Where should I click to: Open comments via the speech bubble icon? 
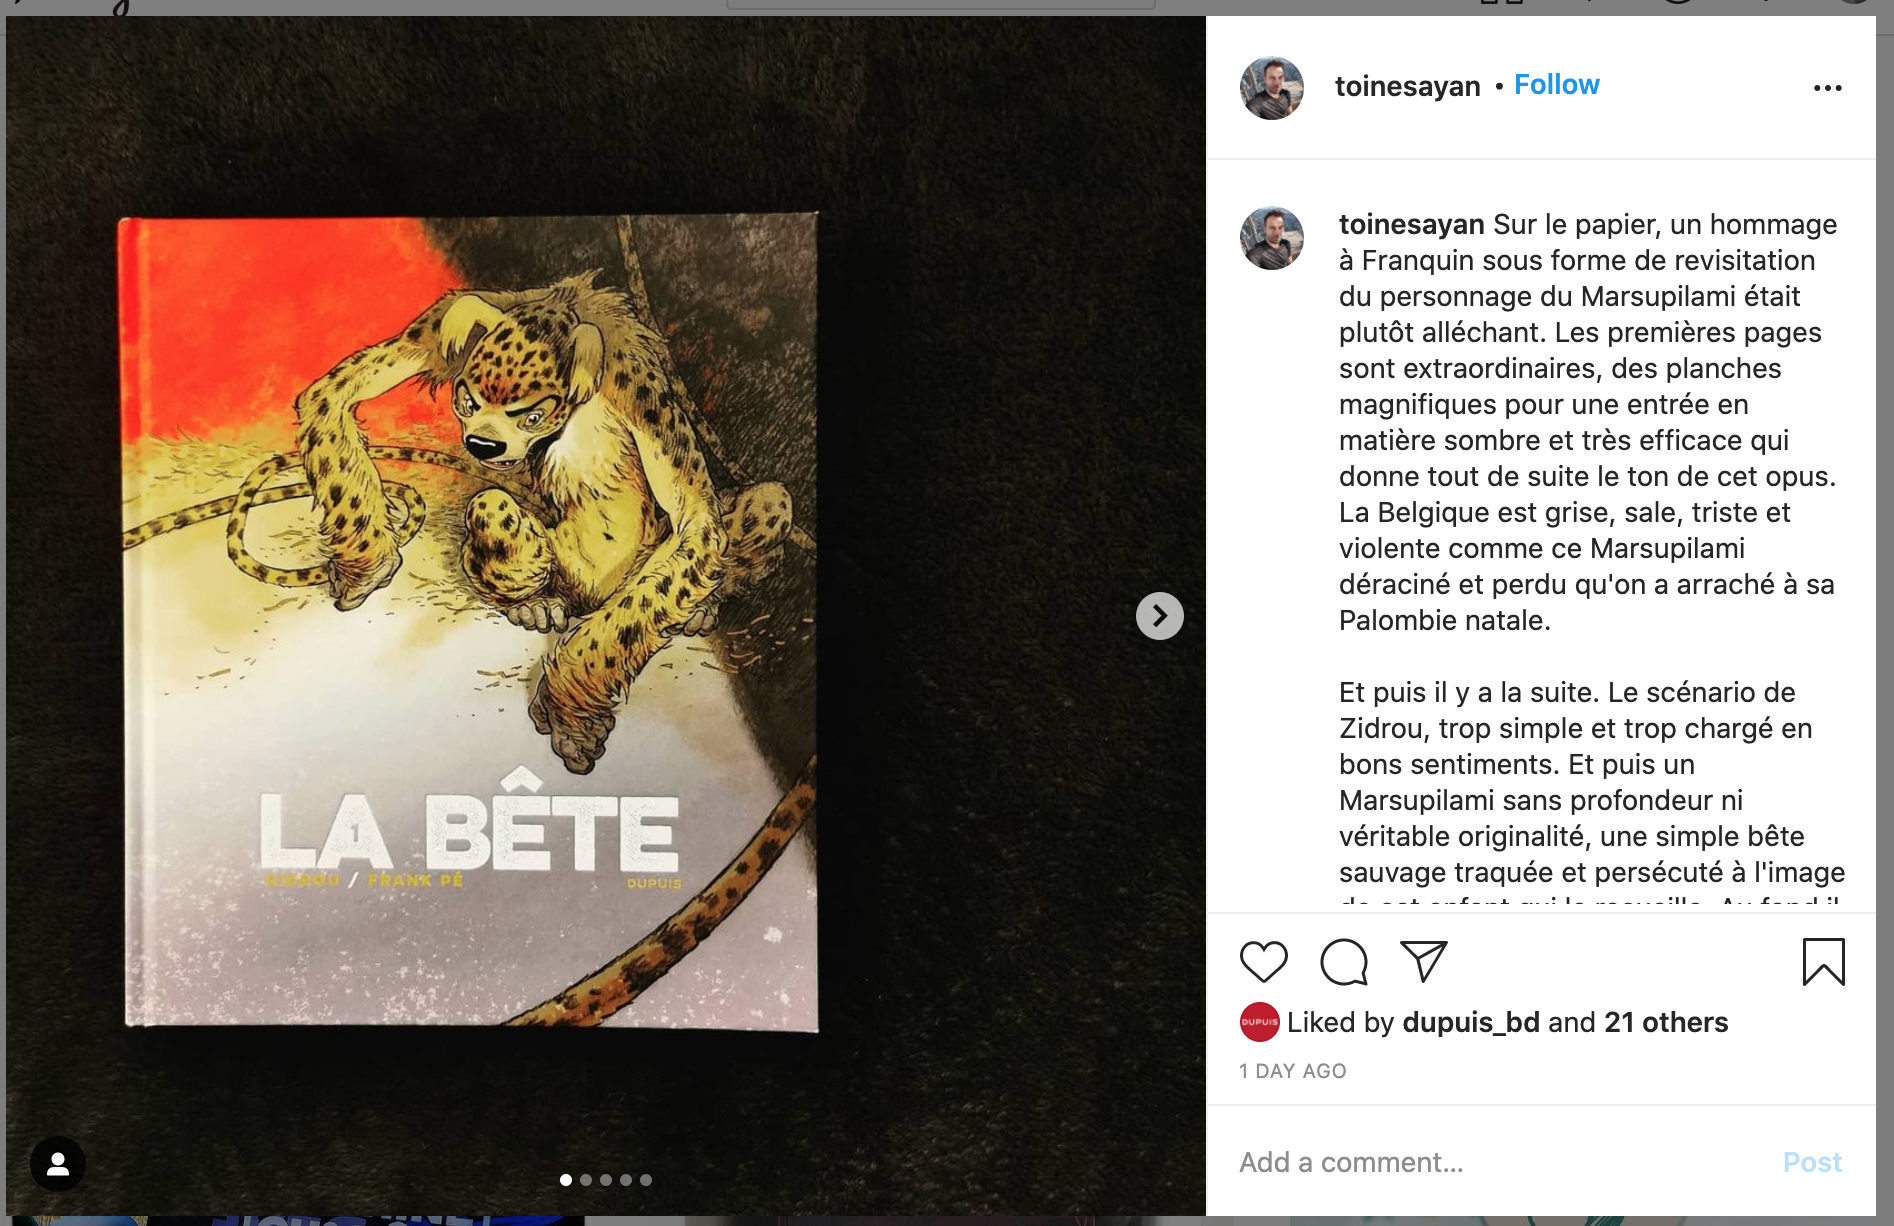pyautogui.click(x=1343, y=962)
